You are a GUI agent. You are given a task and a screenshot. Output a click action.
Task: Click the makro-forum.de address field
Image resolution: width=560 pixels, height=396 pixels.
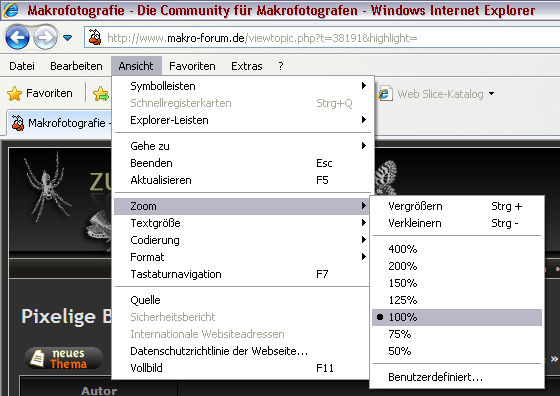point(321,37)
